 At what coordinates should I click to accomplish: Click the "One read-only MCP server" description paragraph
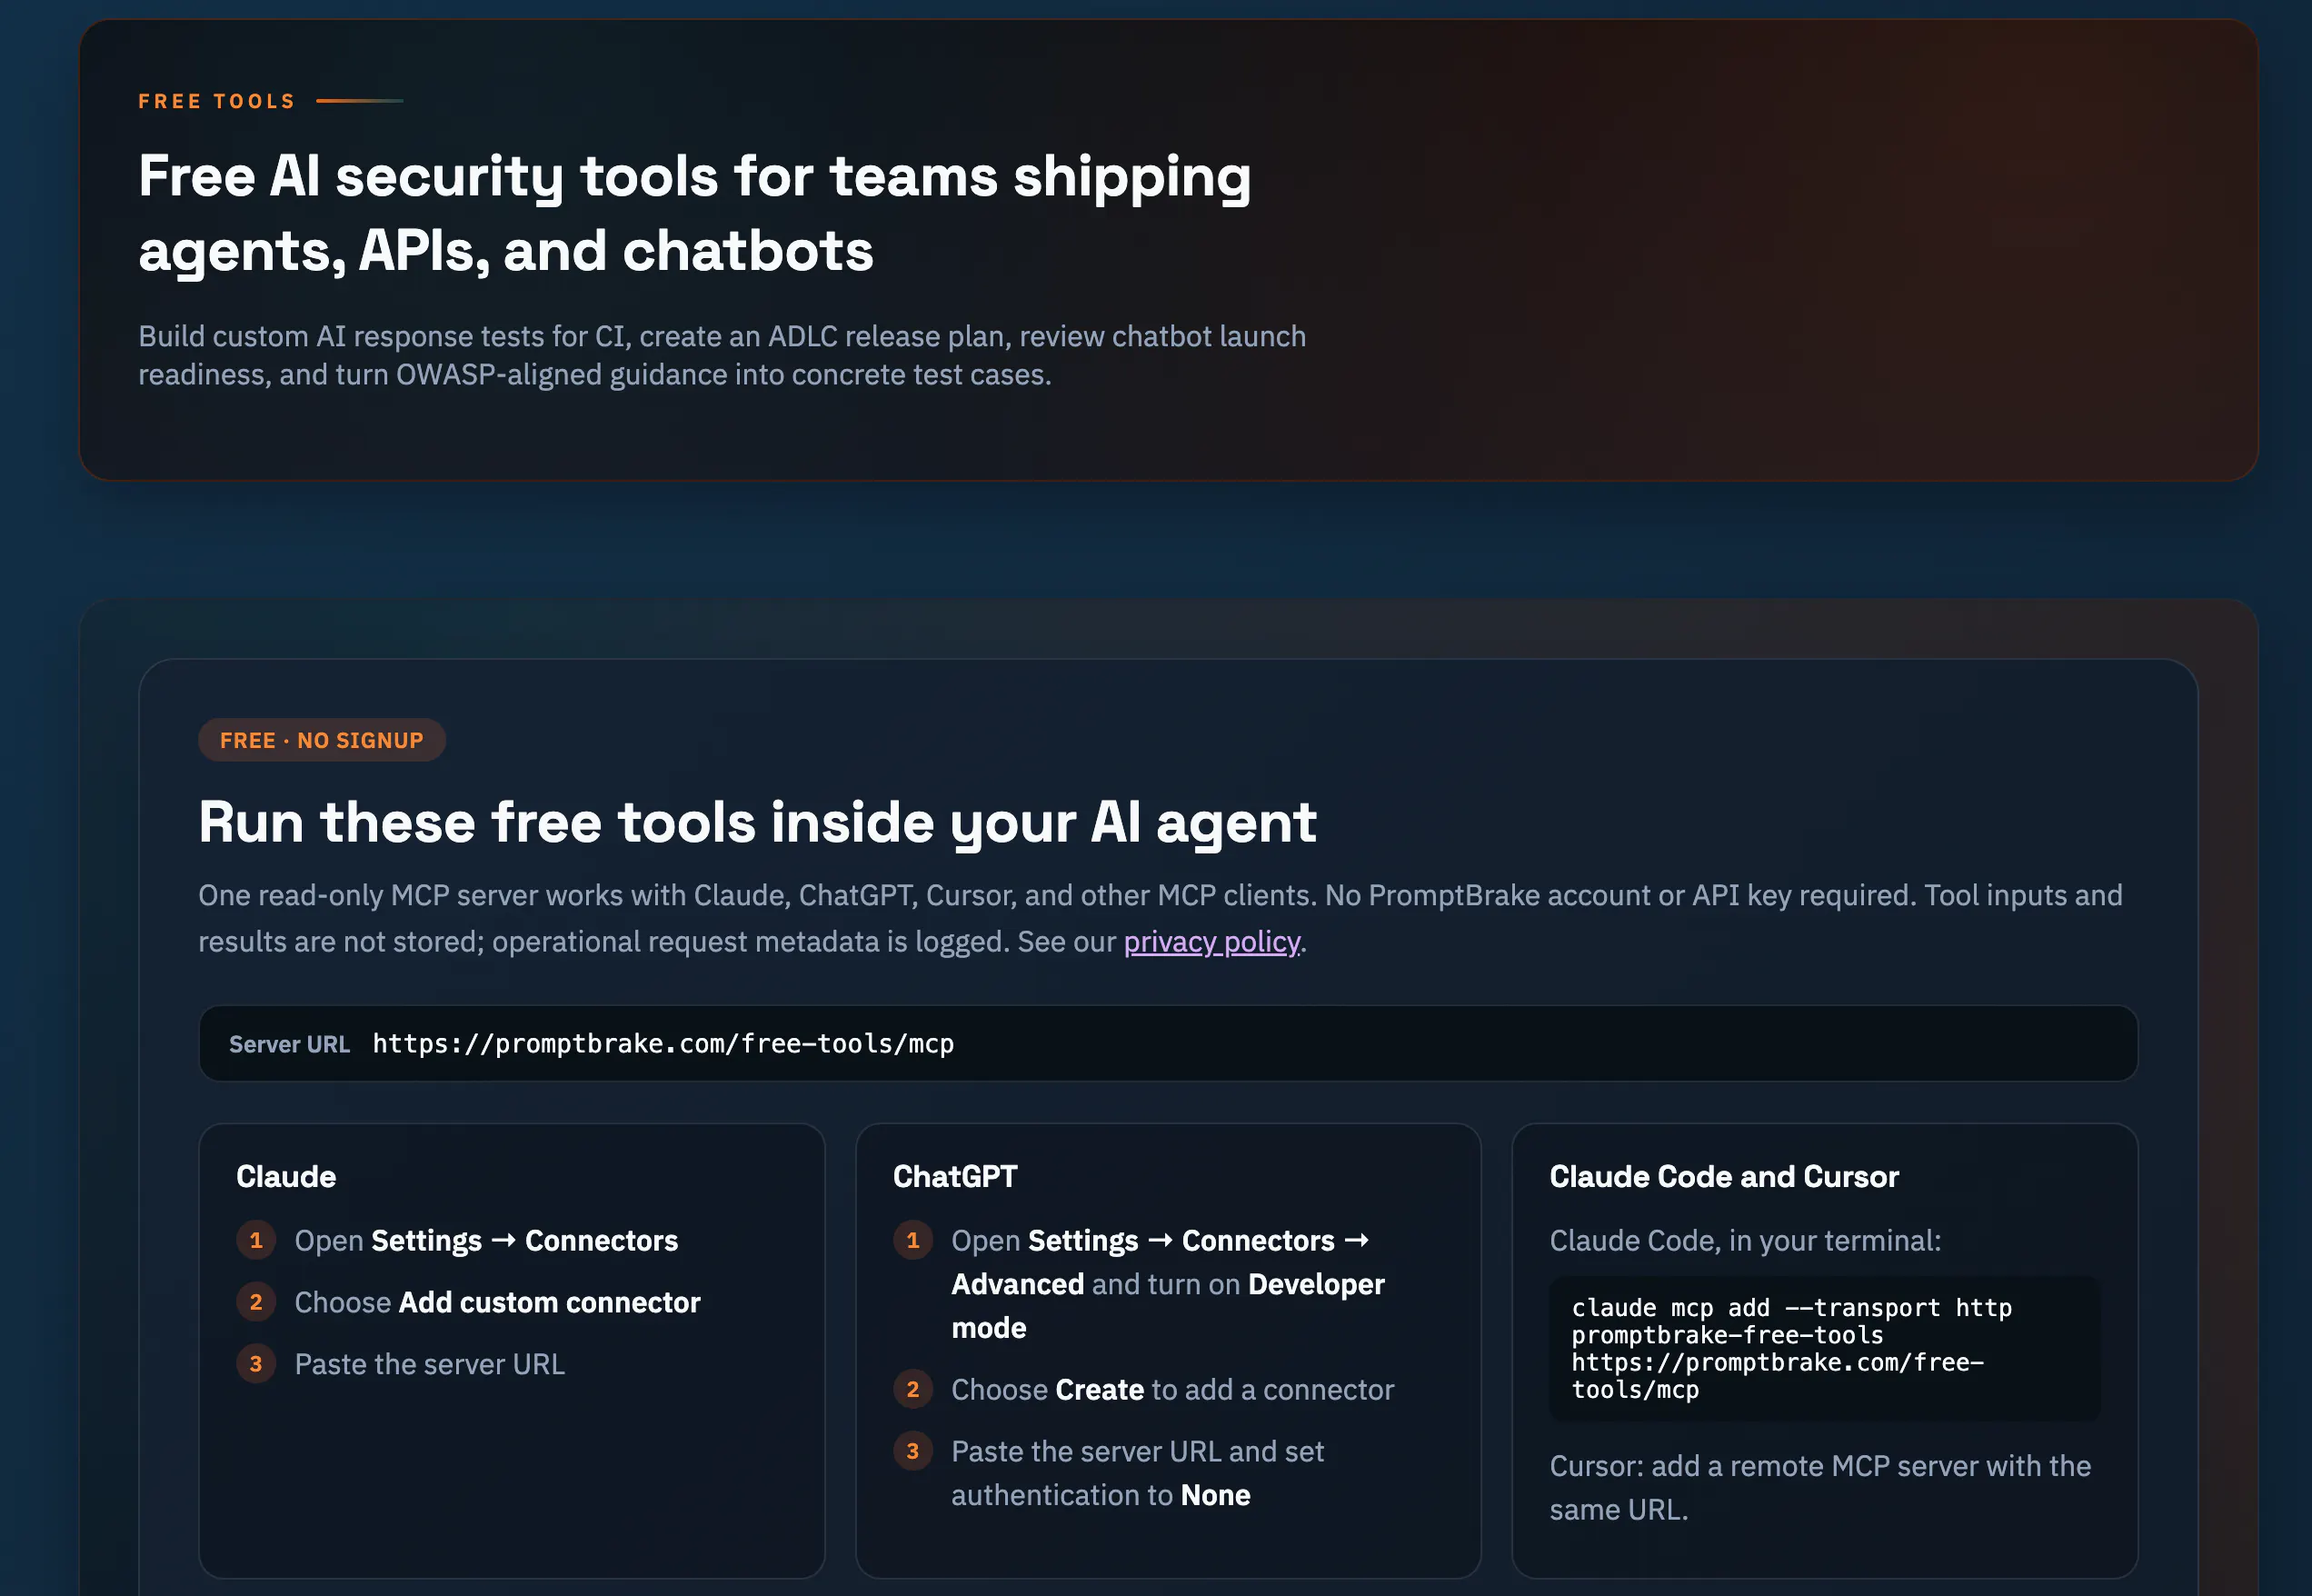click(x=1160, y=919)
